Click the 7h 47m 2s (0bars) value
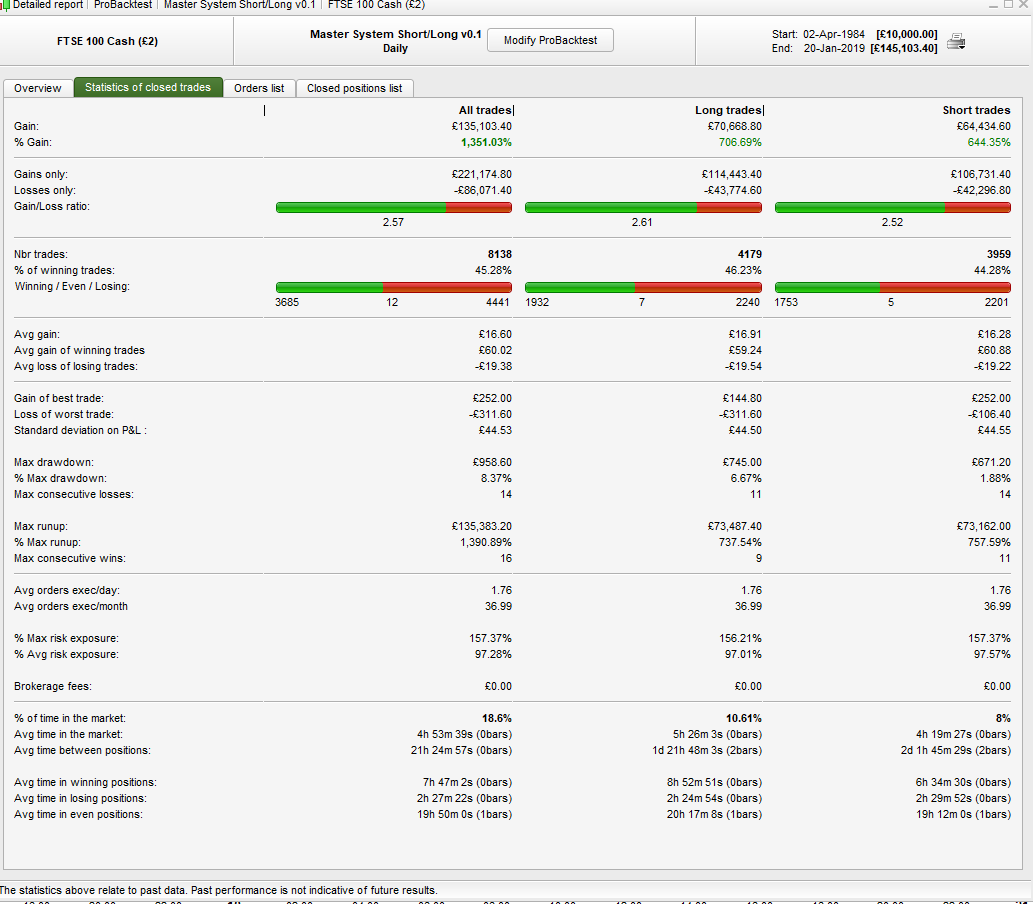 click(467, 783)
